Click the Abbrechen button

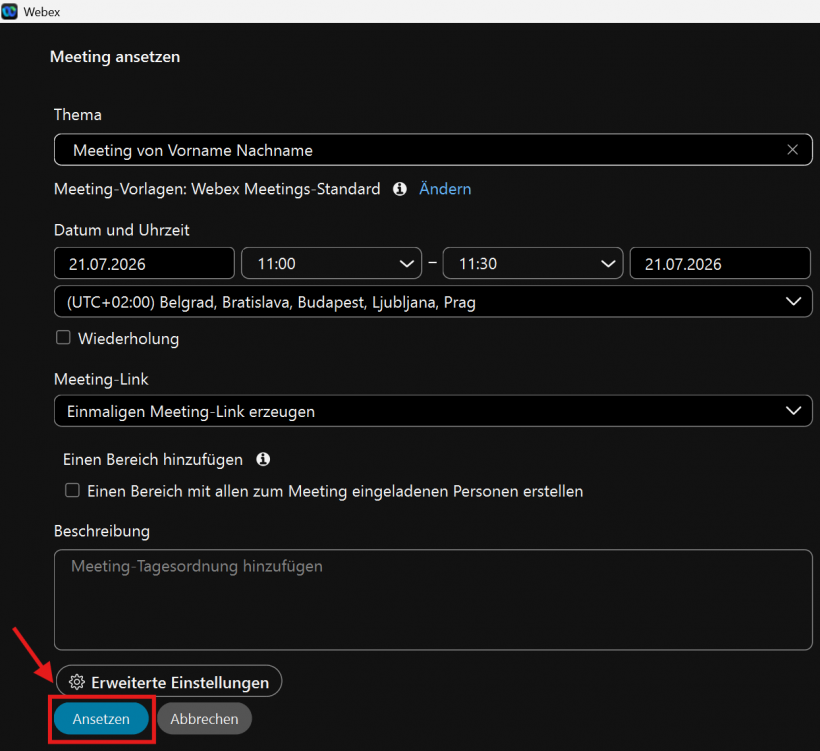[x=204, y=719]
